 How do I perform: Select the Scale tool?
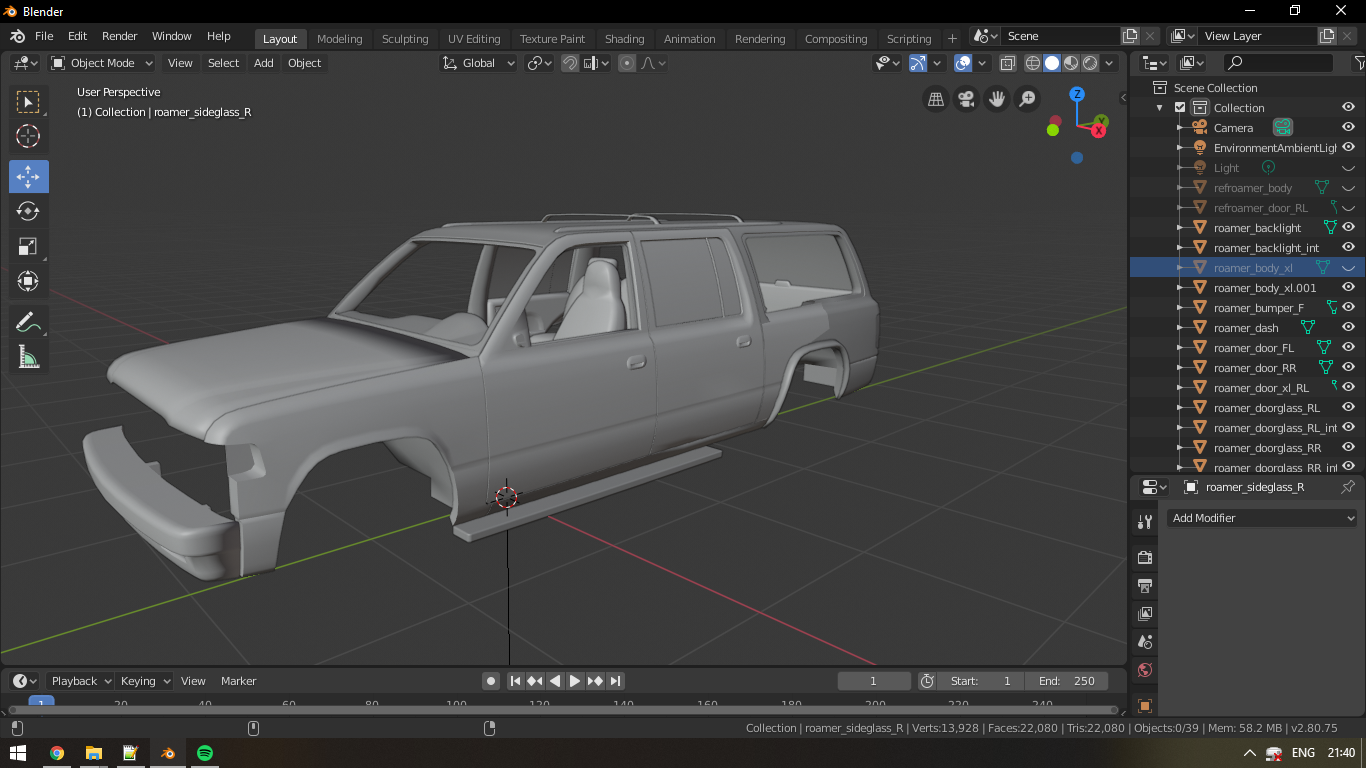[28, 246]
